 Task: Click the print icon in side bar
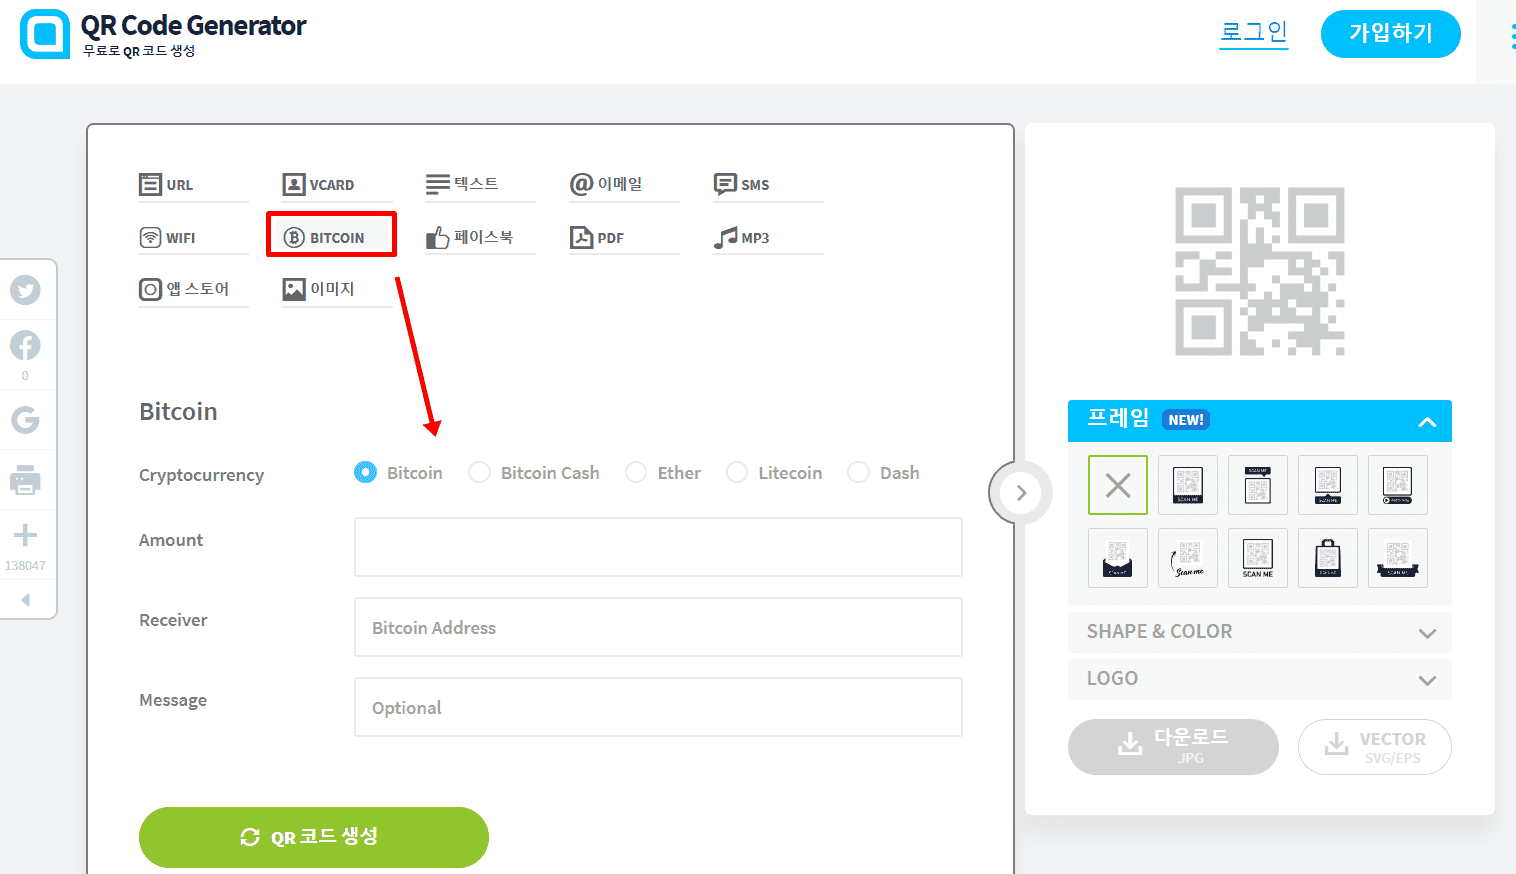tap(25, 481)
